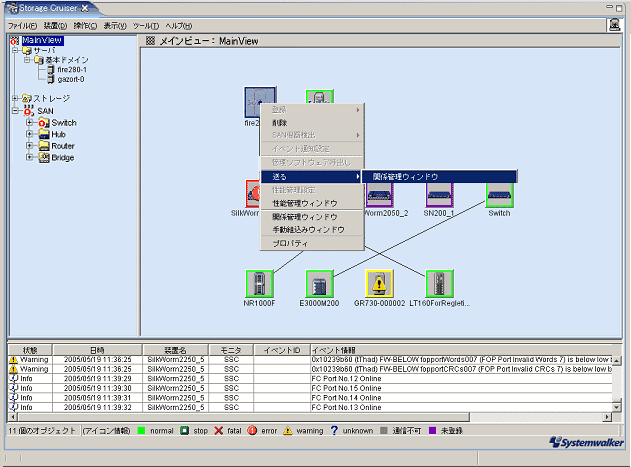Sort event log by 日時 column header
The height and width of the screenshot is (467, 631).
coord(97,350)
